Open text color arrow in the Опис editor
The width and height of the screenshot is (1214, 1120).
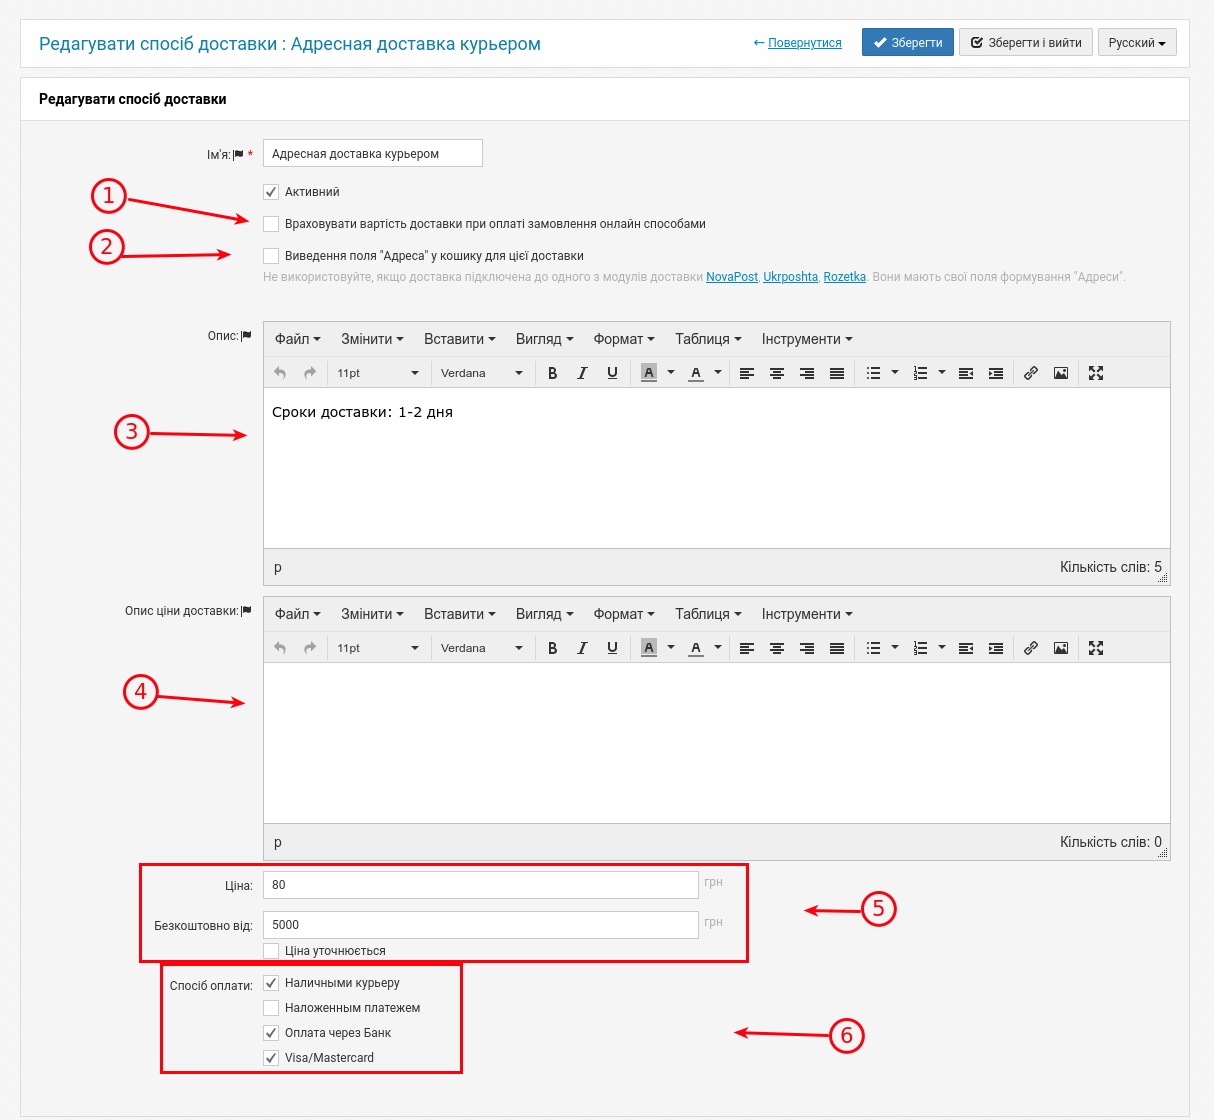[x=718, y=373]
